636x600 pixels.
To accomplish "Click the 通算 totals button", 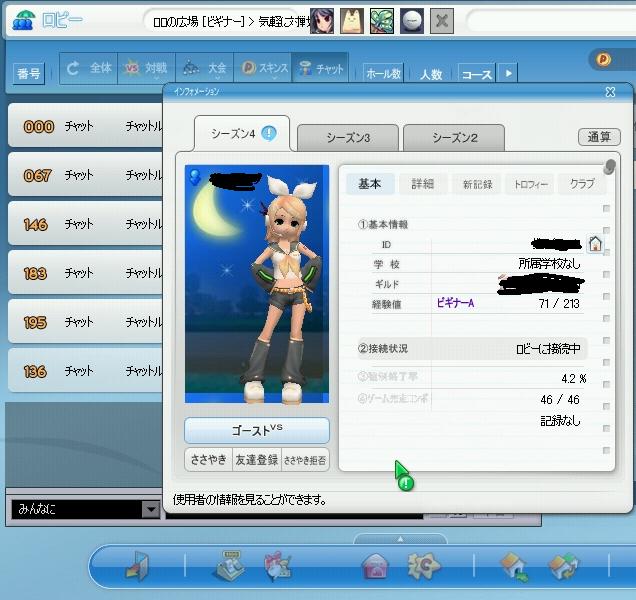I will pos(599,137).
